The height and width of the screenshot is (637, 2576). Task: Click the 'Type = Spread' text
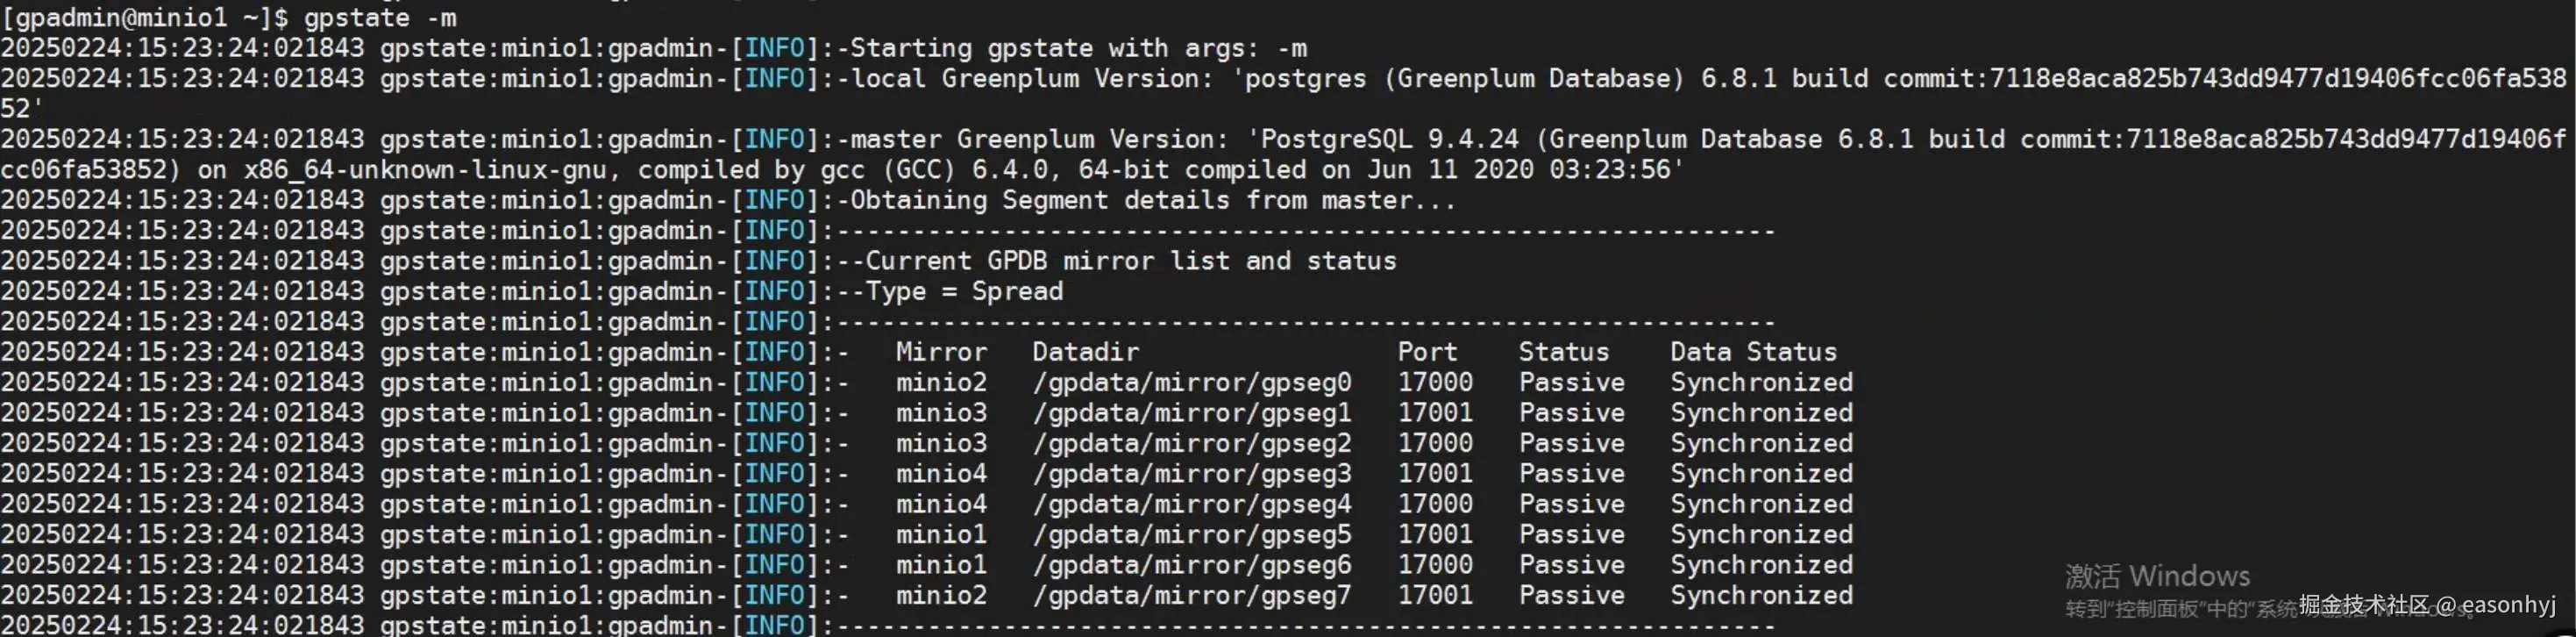[964, 291]
